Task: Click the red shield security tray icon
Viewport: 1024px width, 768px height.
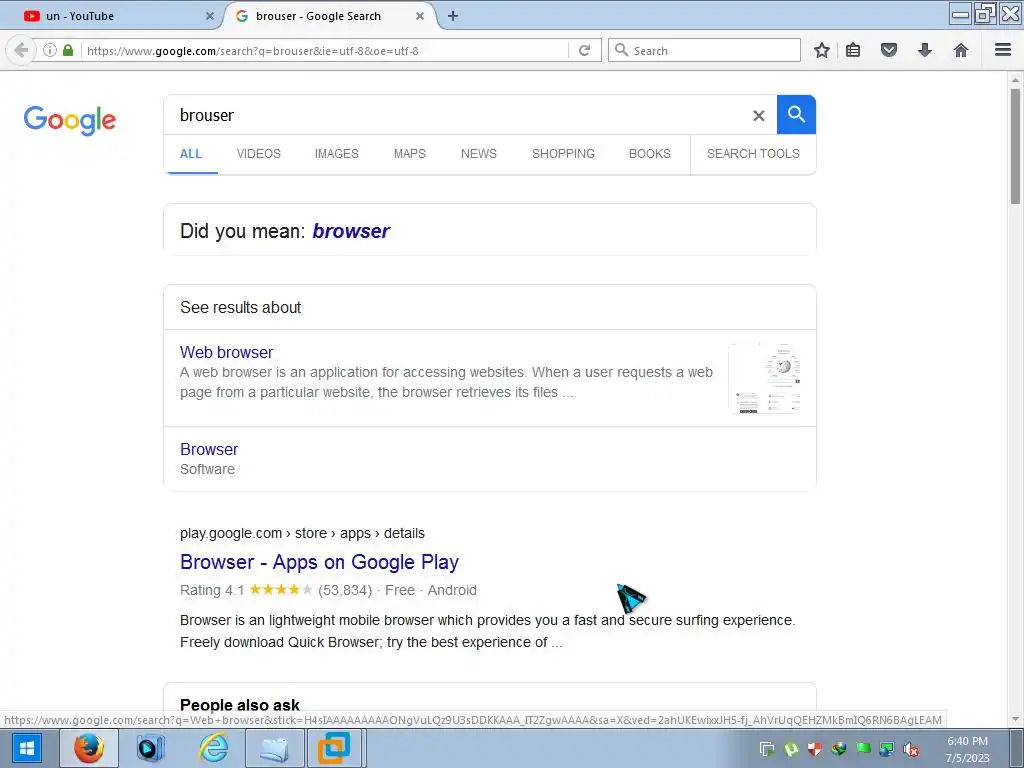Action: (x=814, y=749)
